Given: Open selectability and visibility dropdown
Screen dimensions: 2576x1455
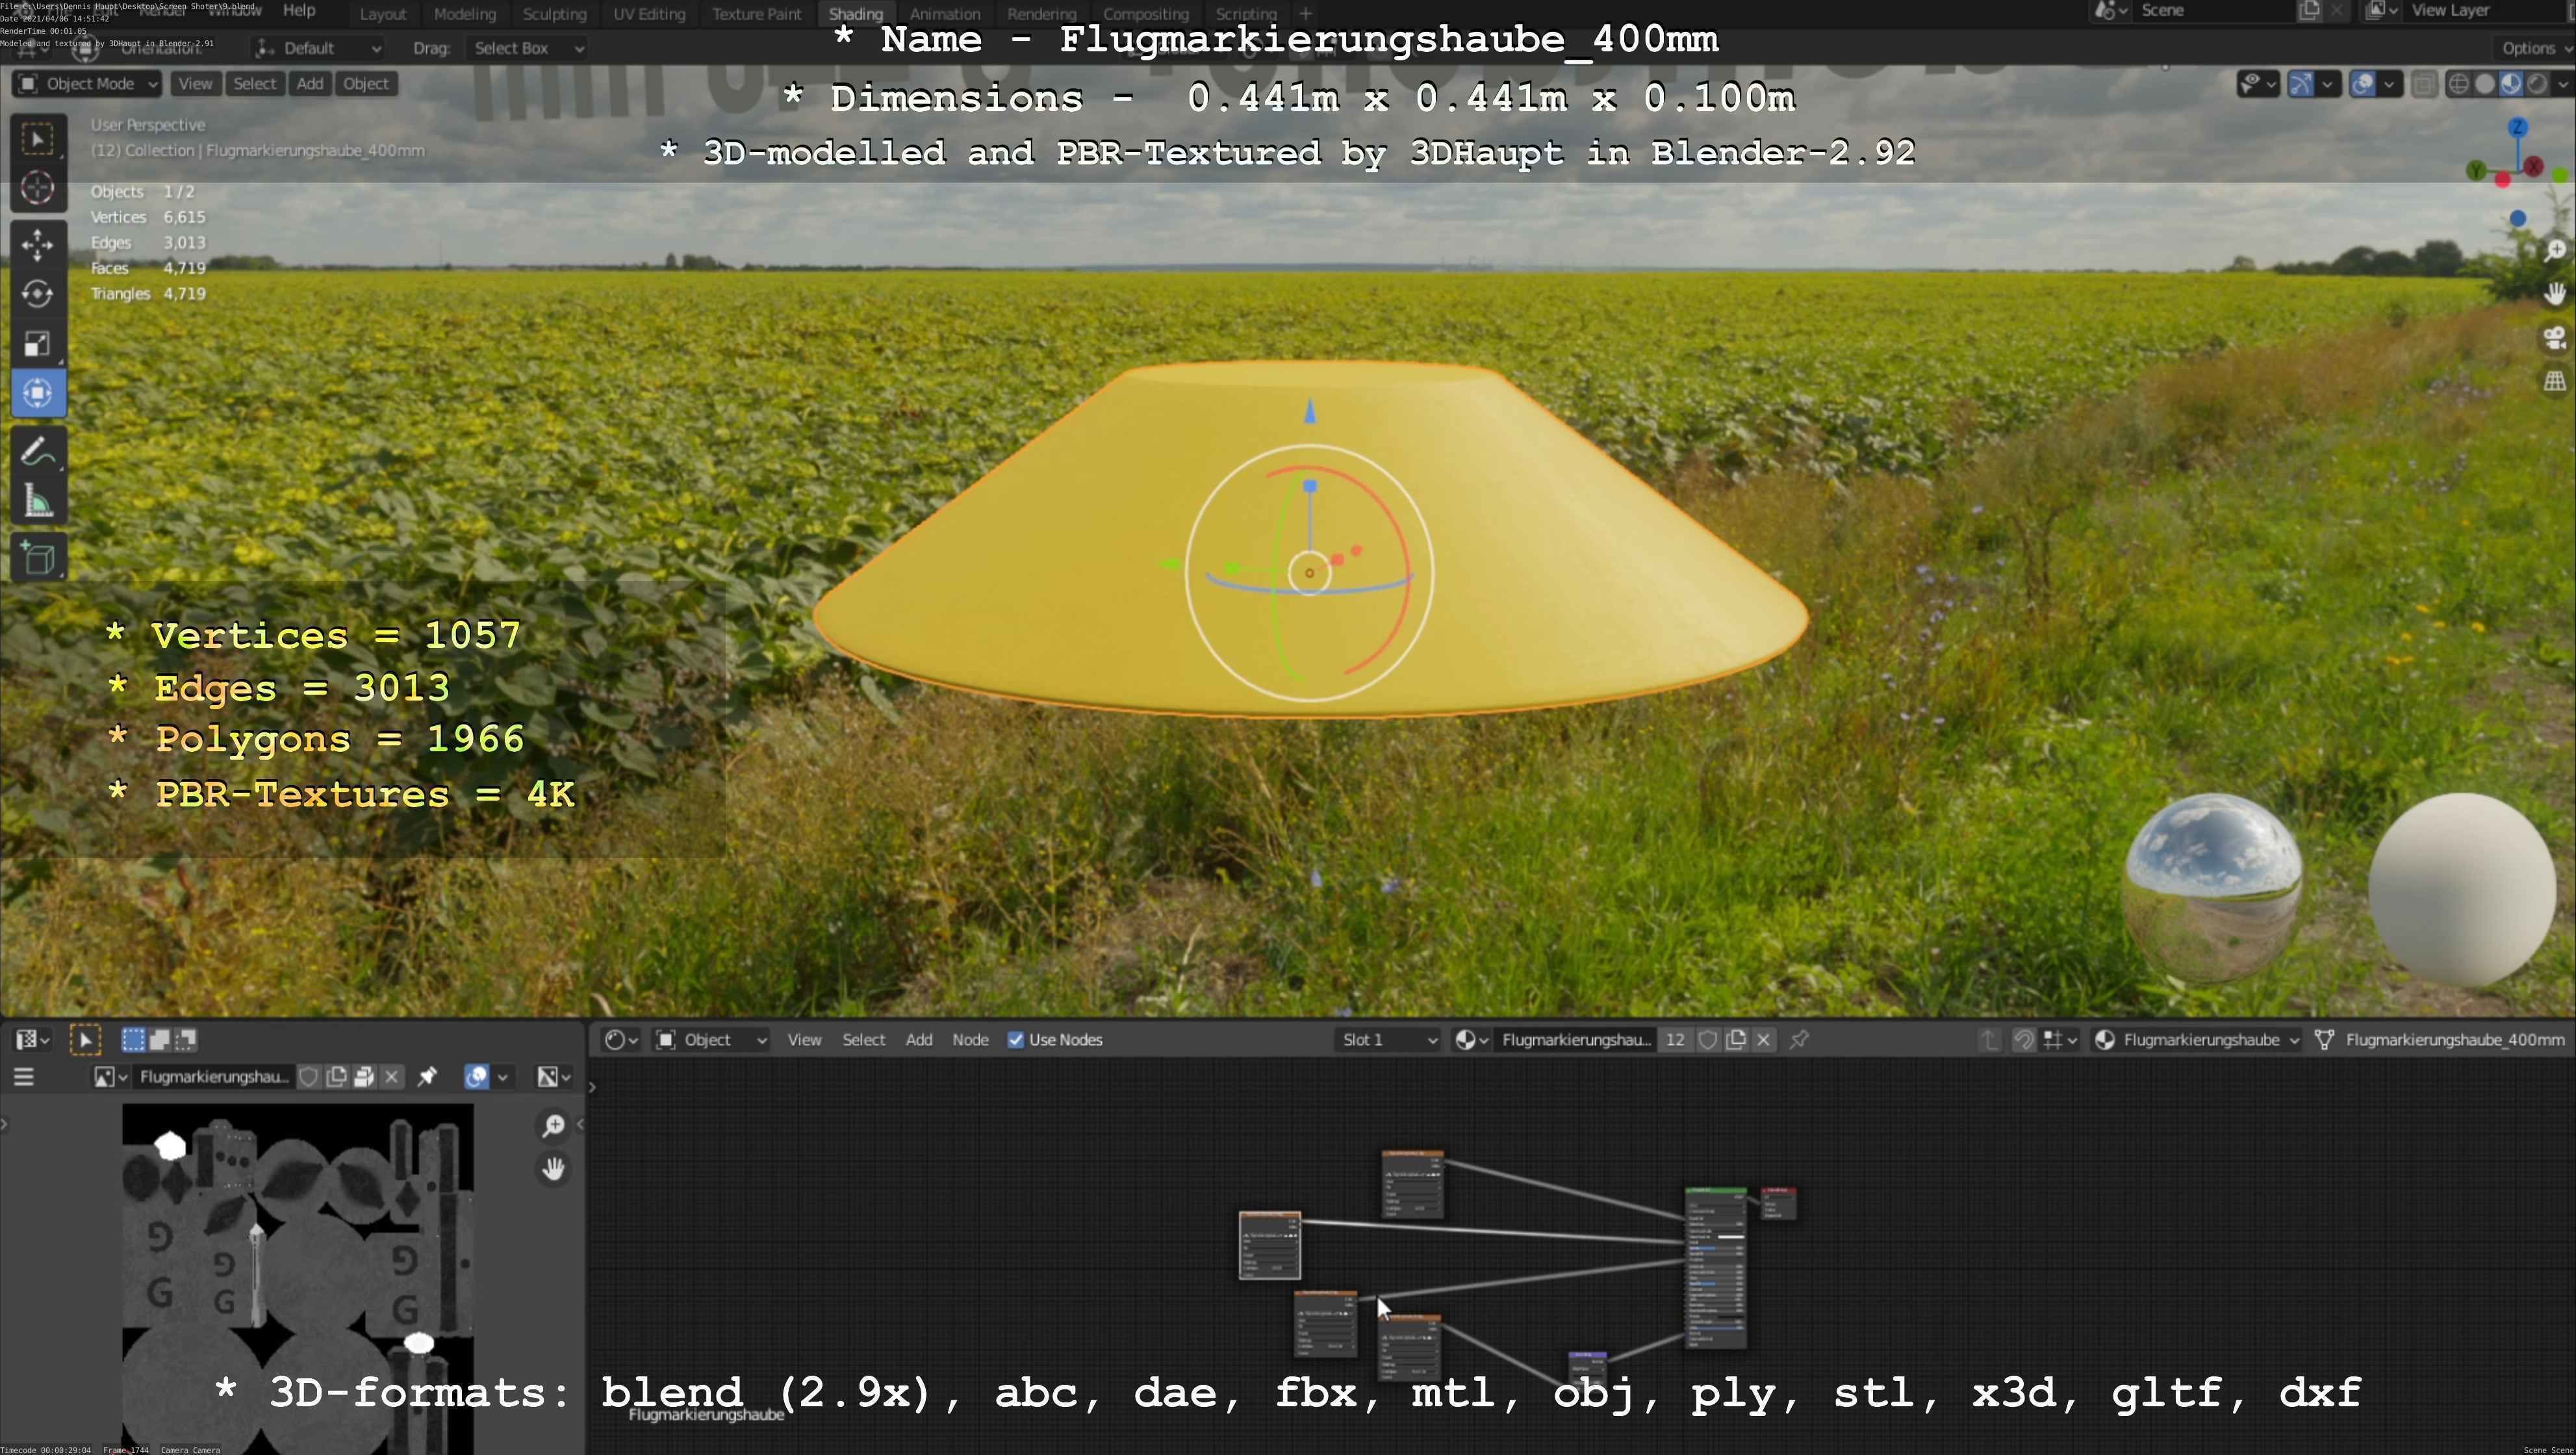Looking at the screenshot, I should coord(2258,85).
